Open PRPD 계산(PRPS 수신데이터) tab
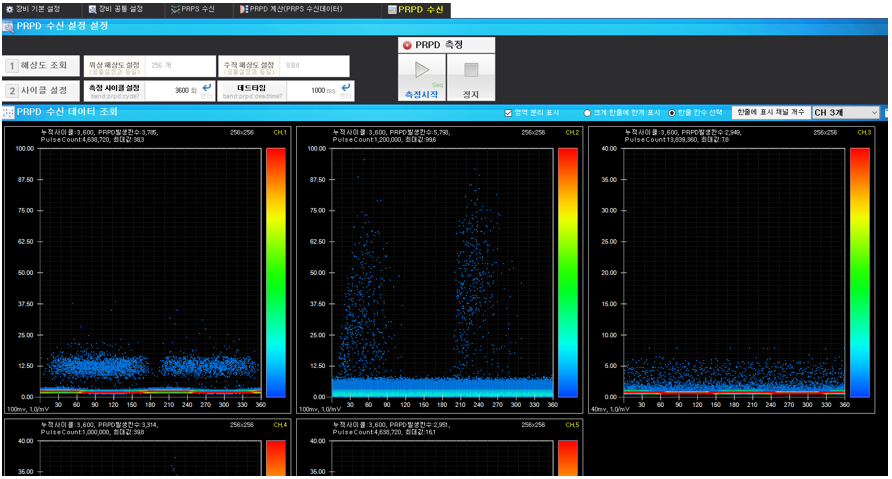Image resolution: width=892 pixels, height=479 pixels. point(295,9)
